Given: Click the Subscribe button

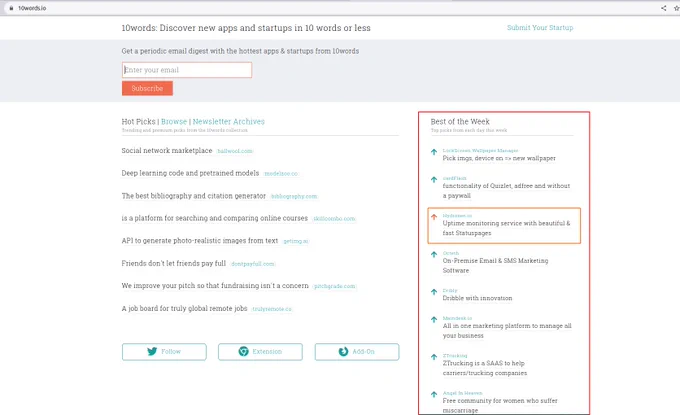Looking at the screenshot, I should 147,88.
